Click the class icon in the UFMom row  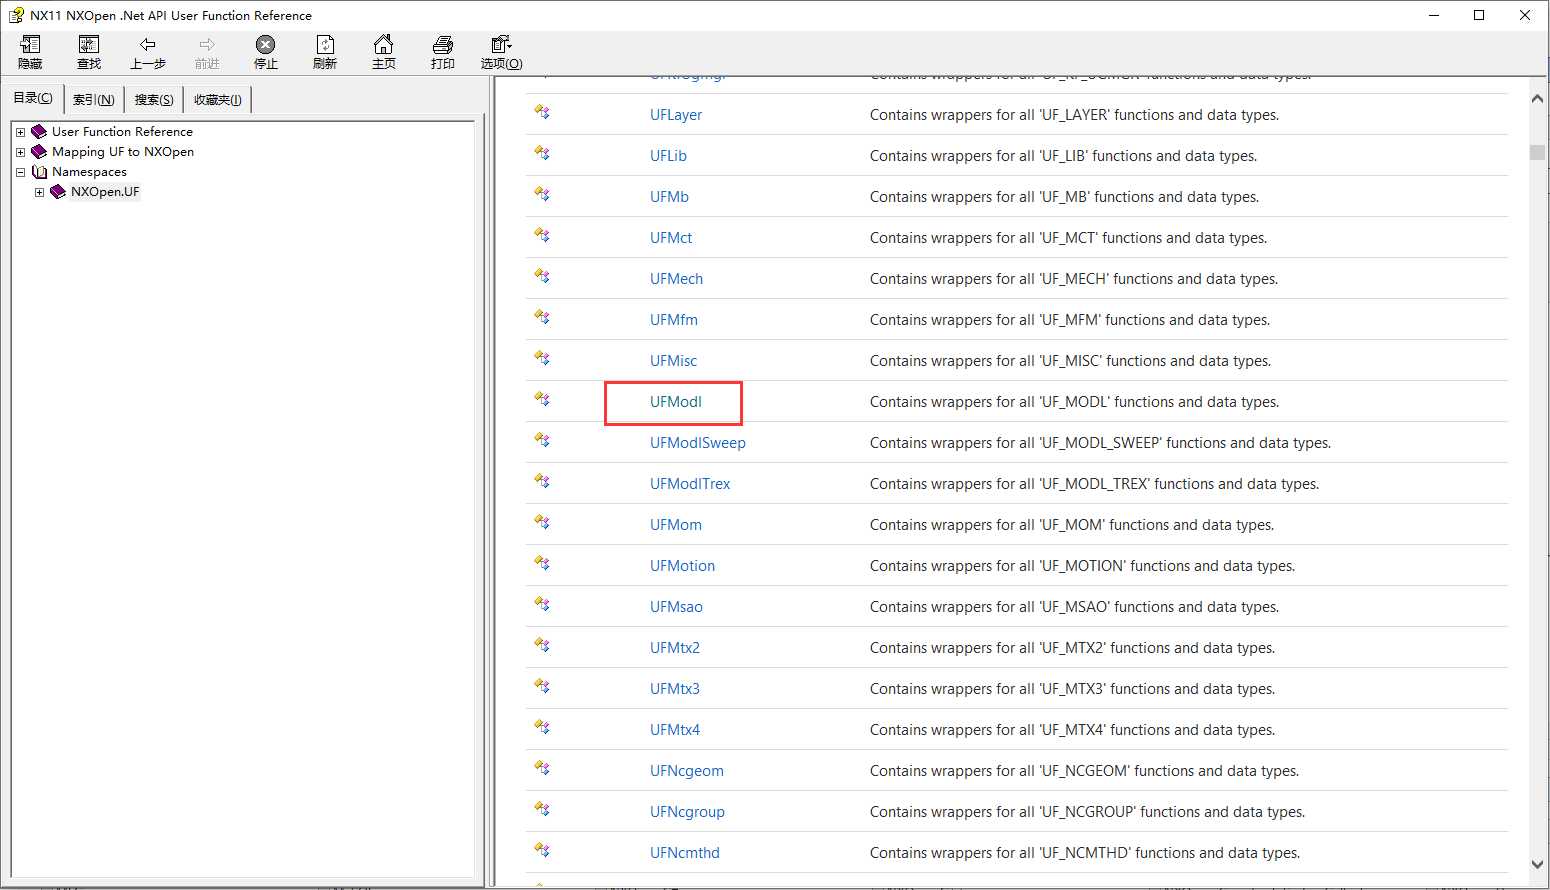[x=542, y=522]
